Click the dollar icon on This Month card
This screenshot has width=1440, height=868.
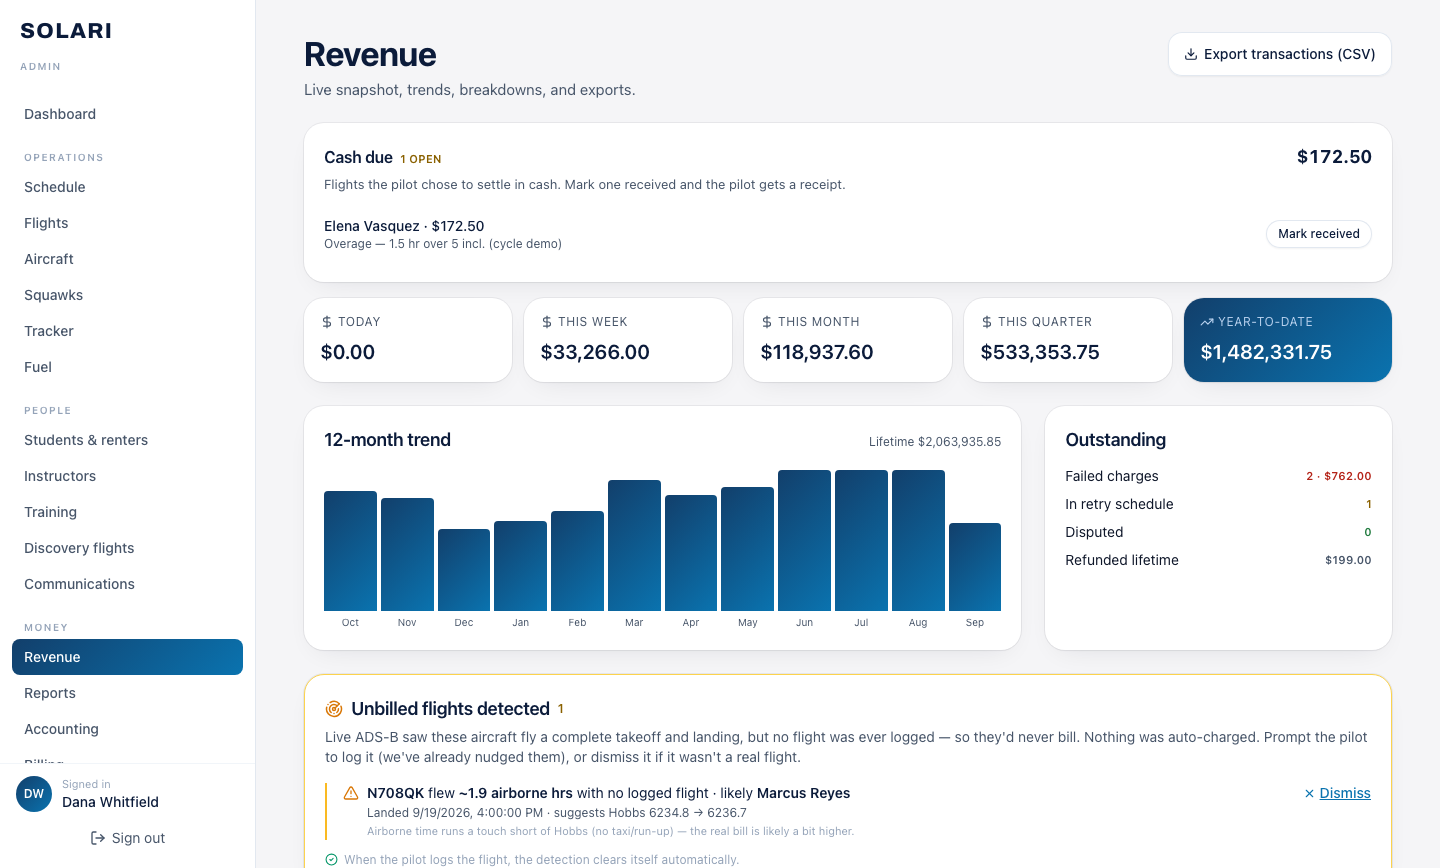767,322
